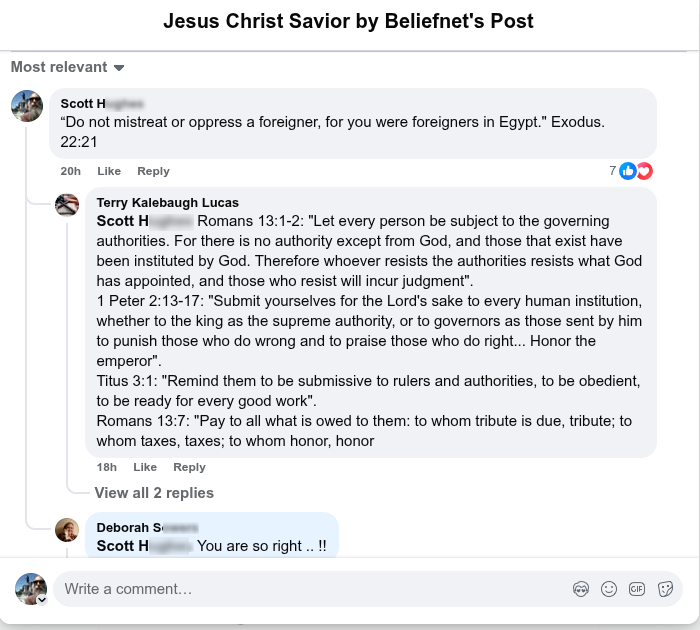Expand View all 2 replies
Image resolution: width=700 pixels, height=630 pixels.
click(154, 492)
